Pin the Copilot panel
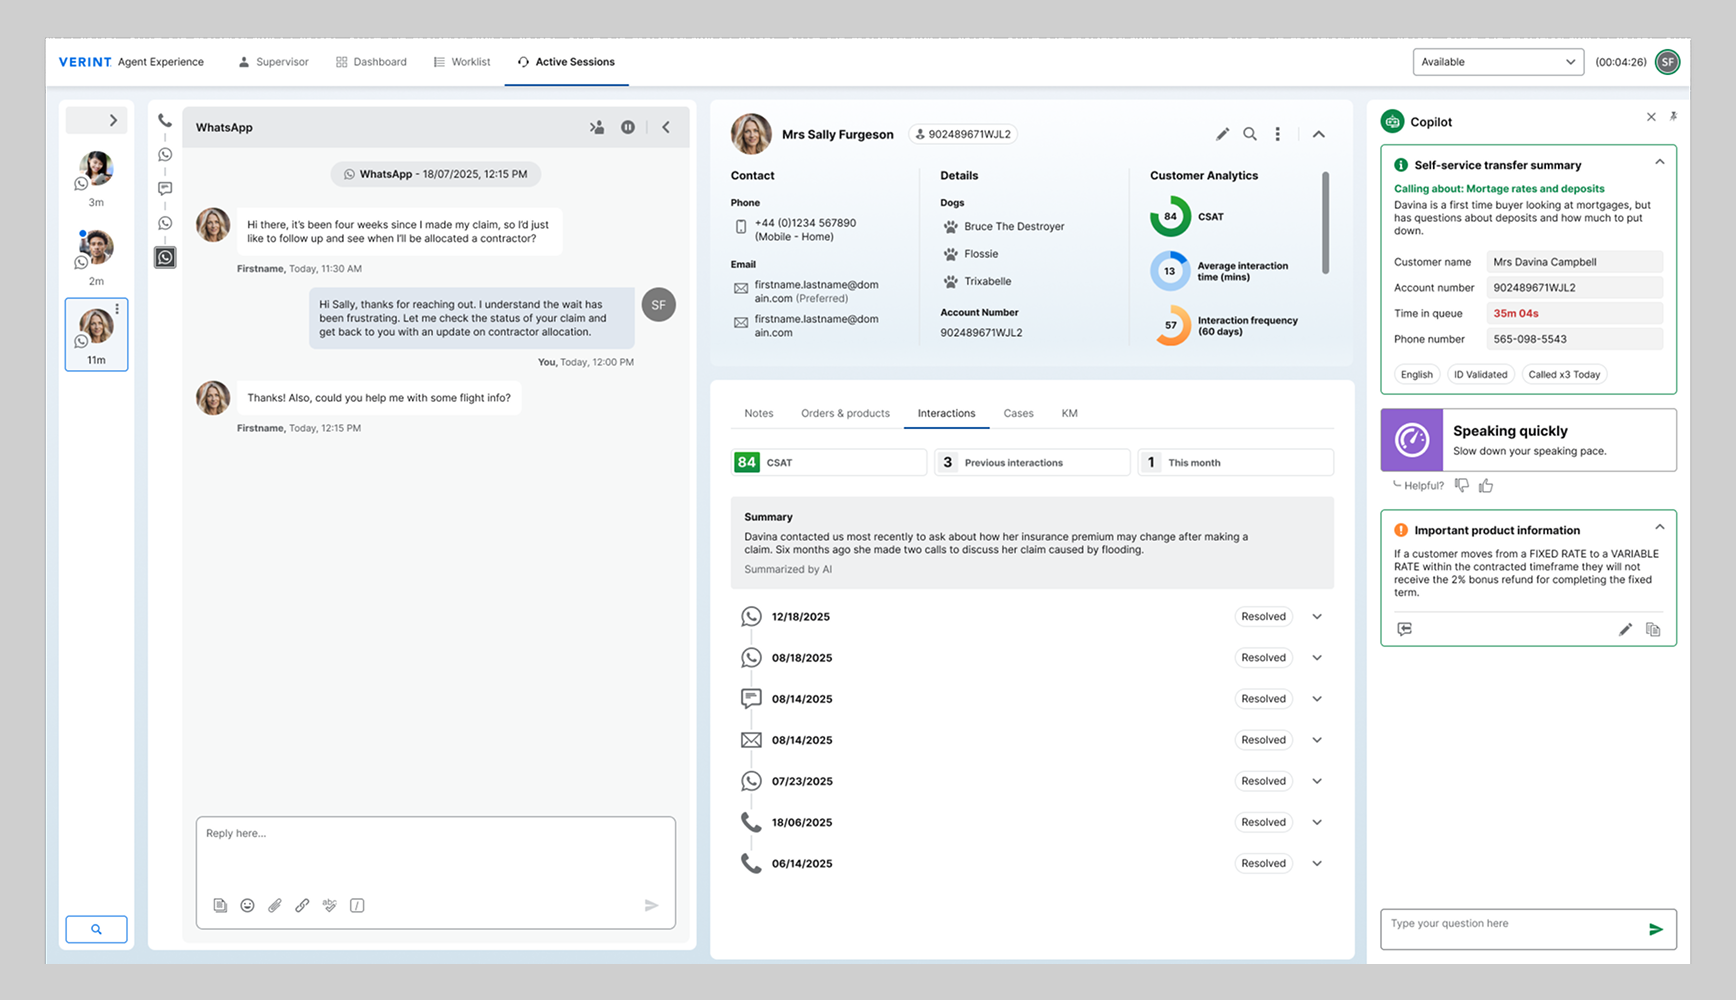The image size is (1736, 1000). [x=1673, y=117]
